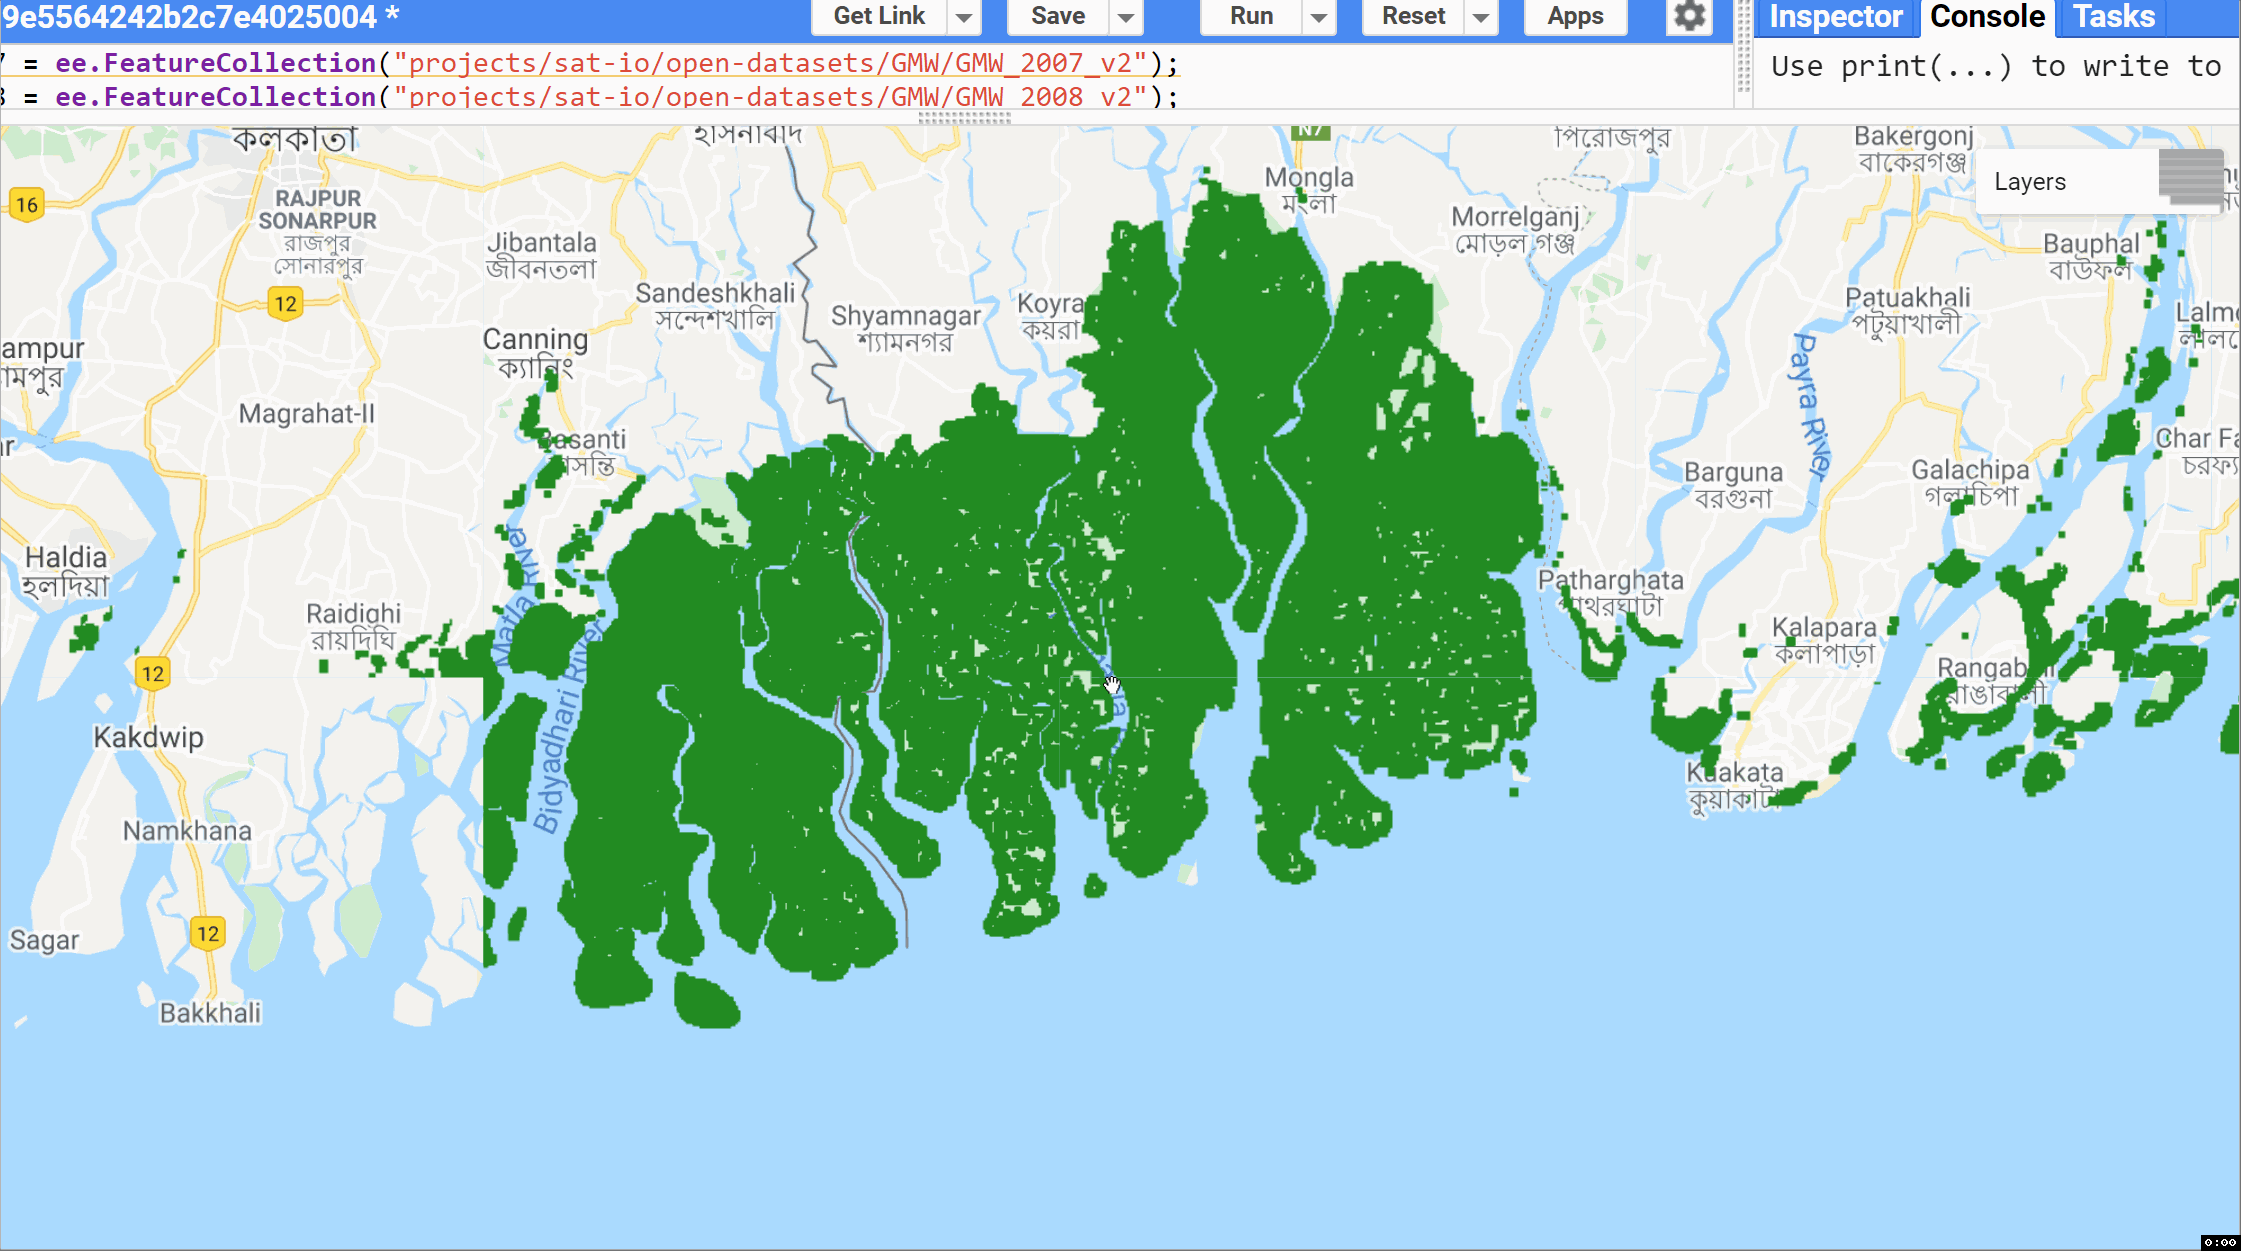This screenshot has width=2241, height=1251.
Task: Switch to the Inspector tab
Action: pyautogui.click(x=1836, y=17)
